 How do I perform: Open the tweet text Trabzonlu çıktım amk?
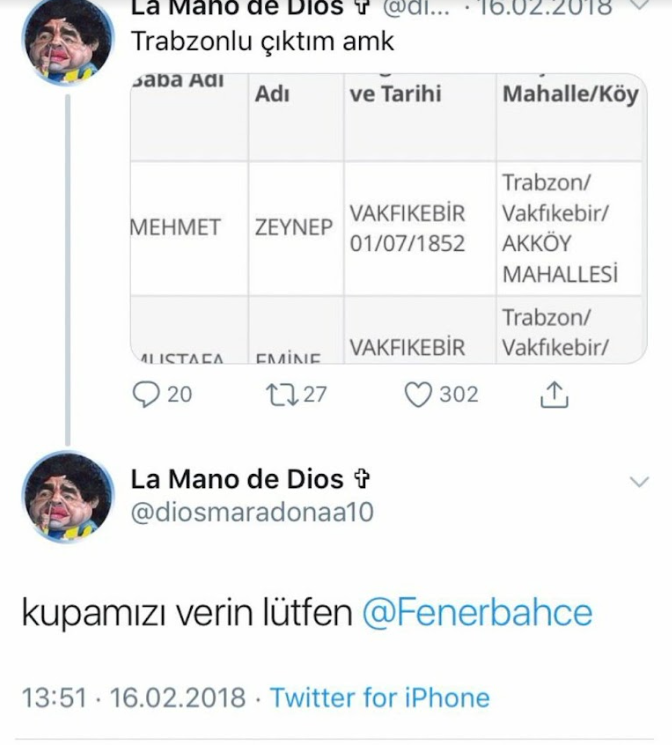[x=263, y=43]
